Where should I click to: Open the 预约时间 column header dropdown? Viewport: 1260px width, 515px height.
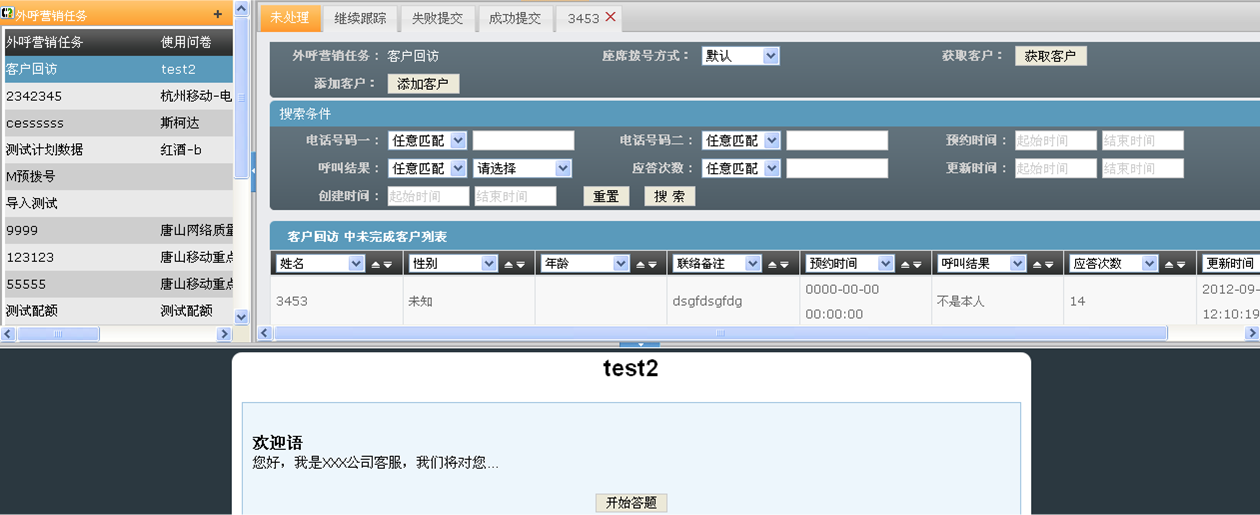point(885,264)
